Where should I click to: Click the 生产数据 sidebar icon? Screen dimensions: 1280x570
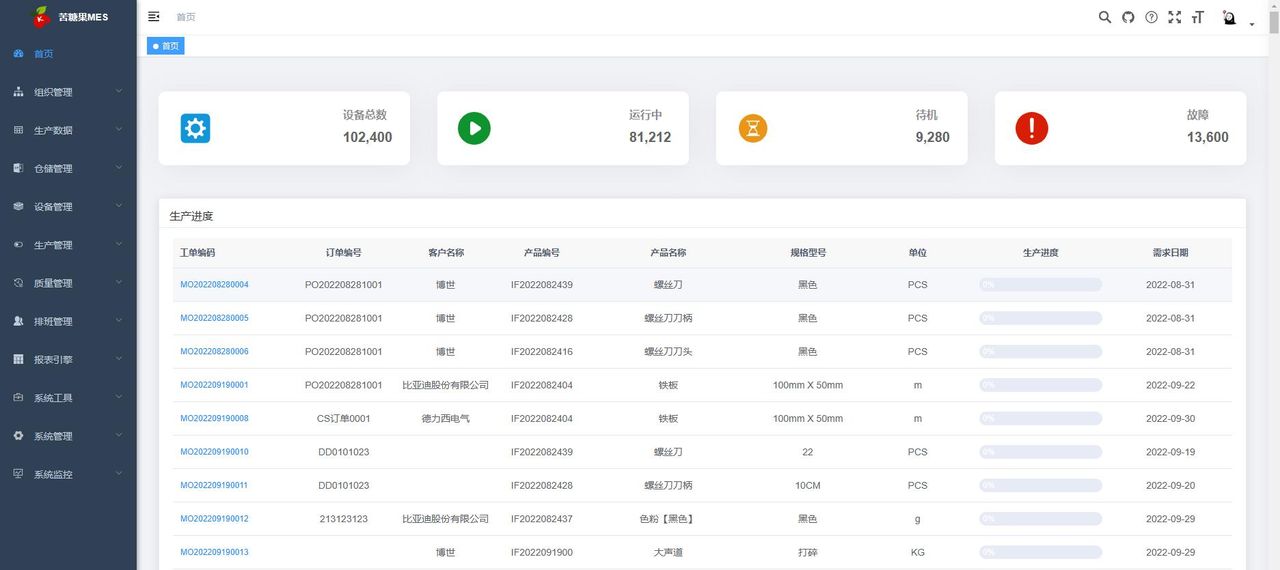[x=18, y=130]
